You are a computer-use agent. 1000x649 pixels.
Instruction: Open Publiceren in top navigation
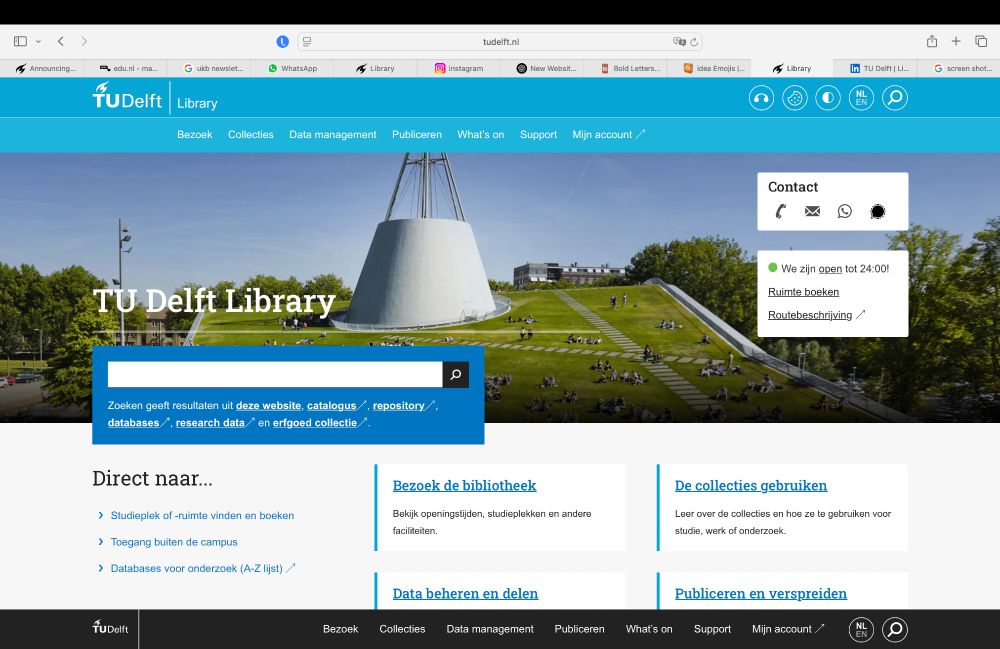tap(417, 135)
